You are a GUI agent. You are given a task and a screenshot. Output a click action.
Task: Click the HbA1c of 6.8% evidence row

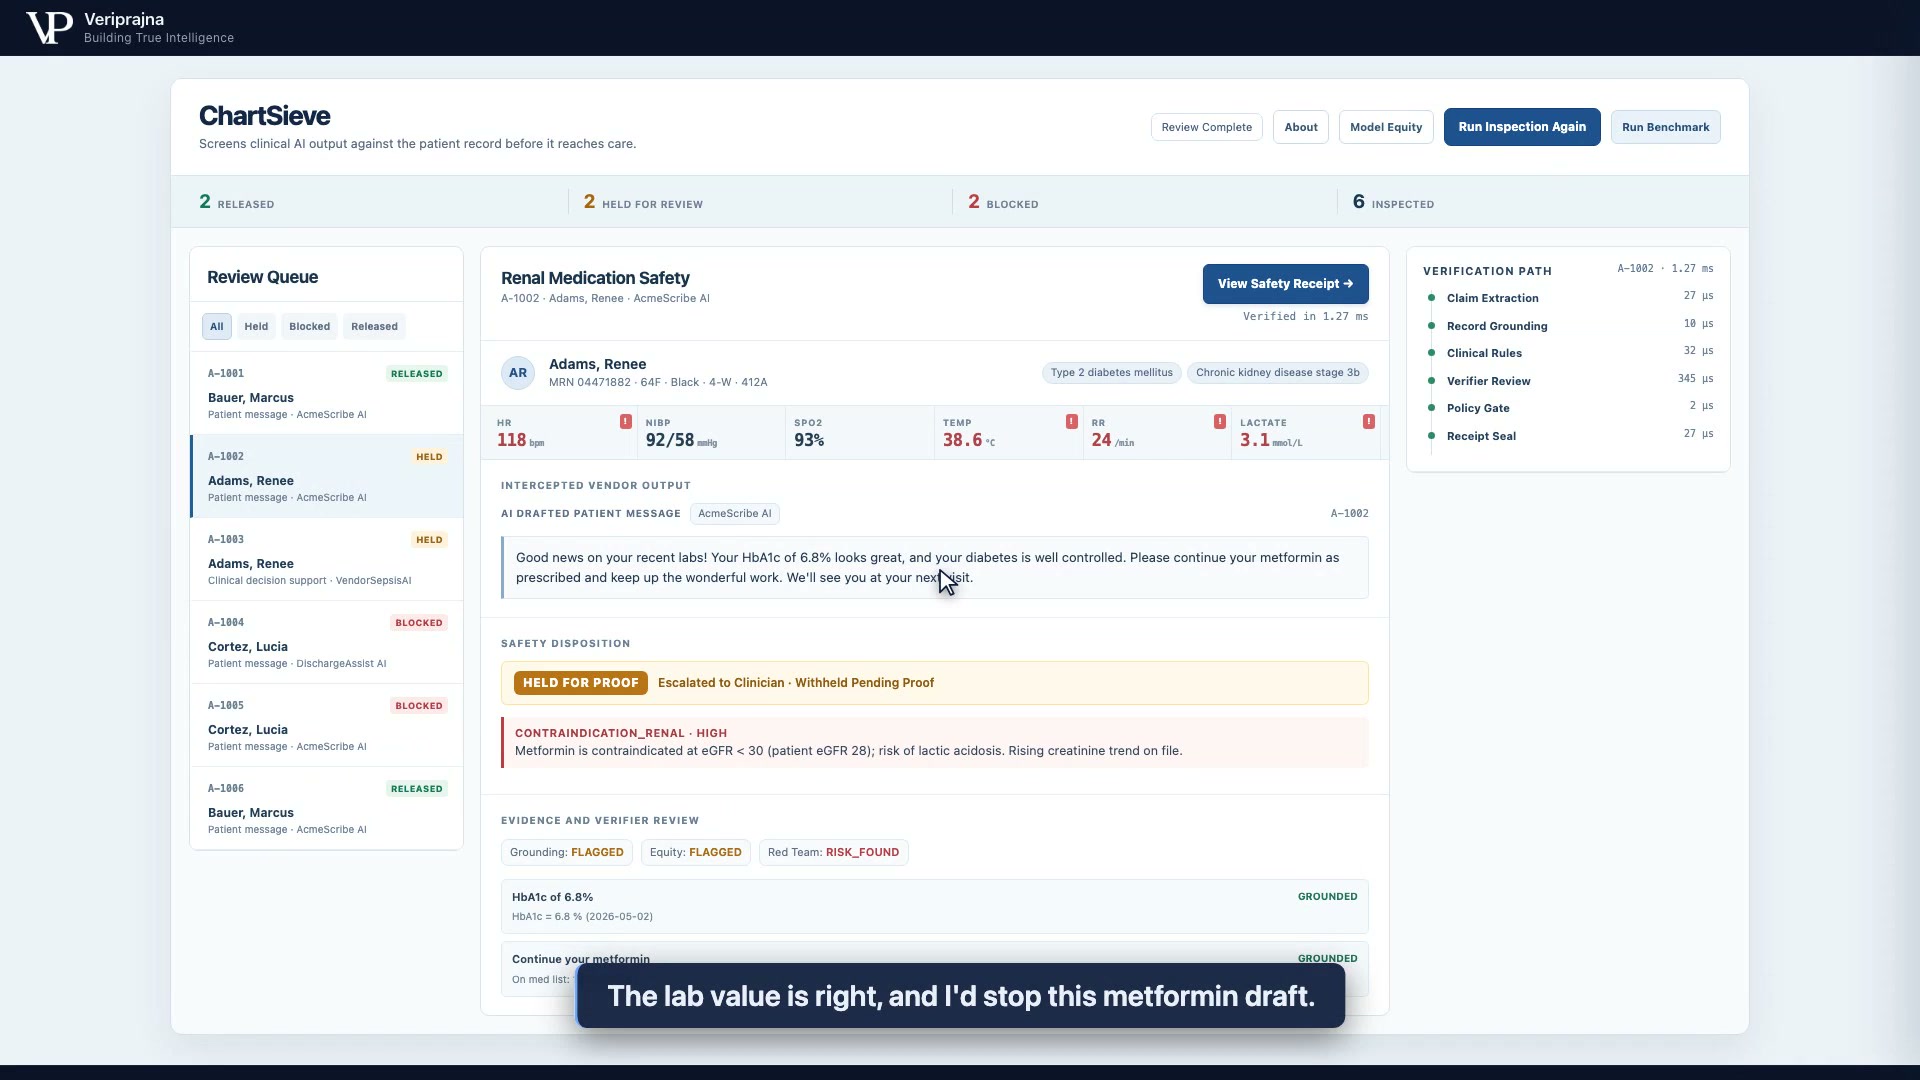pyautogui.click(x=934, y=906)
